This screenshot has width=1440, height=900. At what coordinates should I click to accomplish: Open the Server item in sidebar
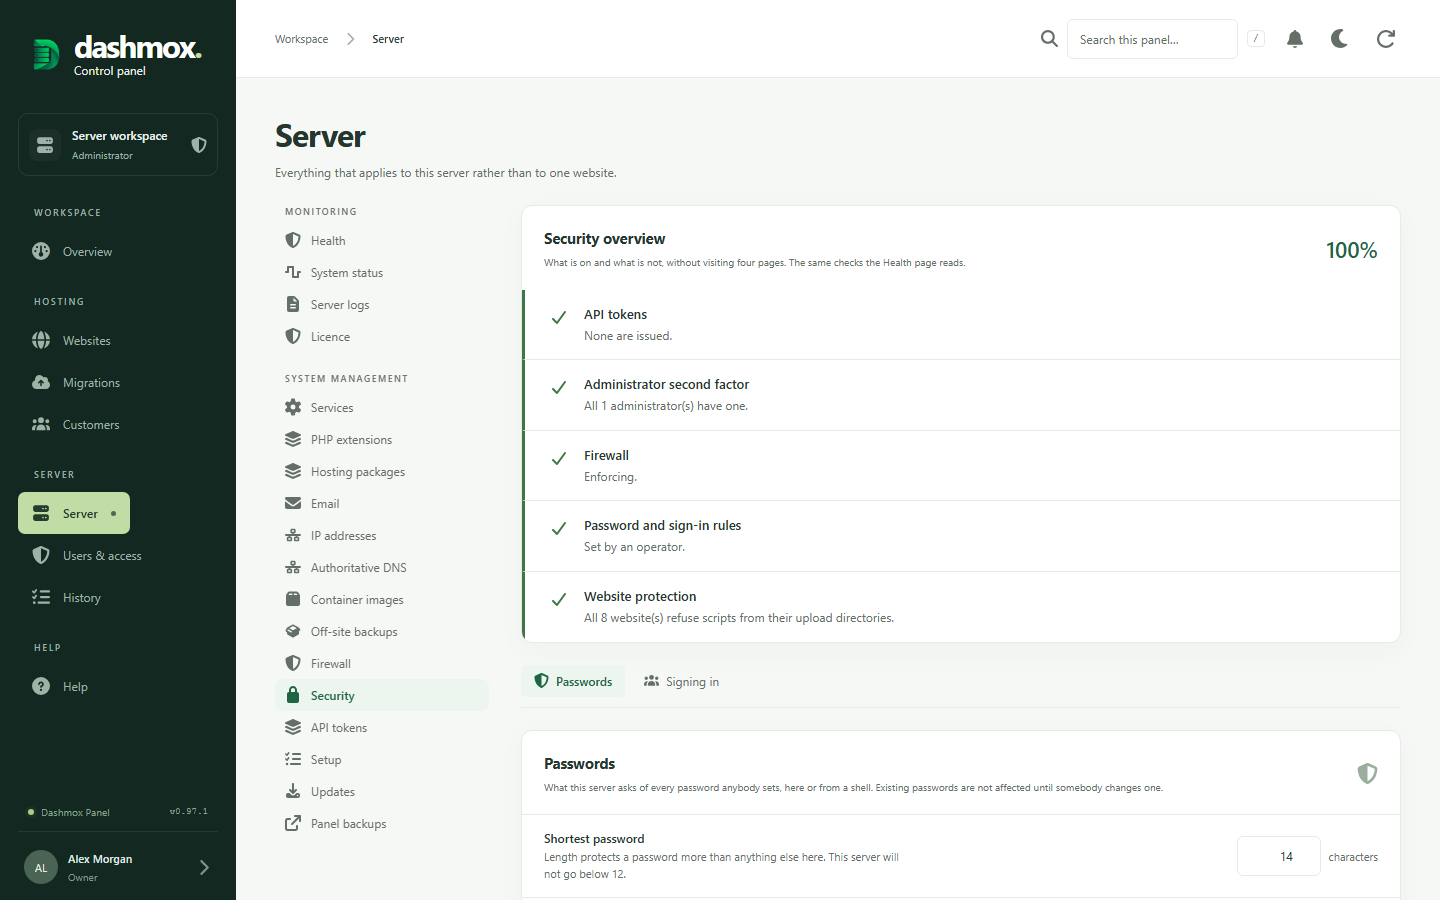74,513
